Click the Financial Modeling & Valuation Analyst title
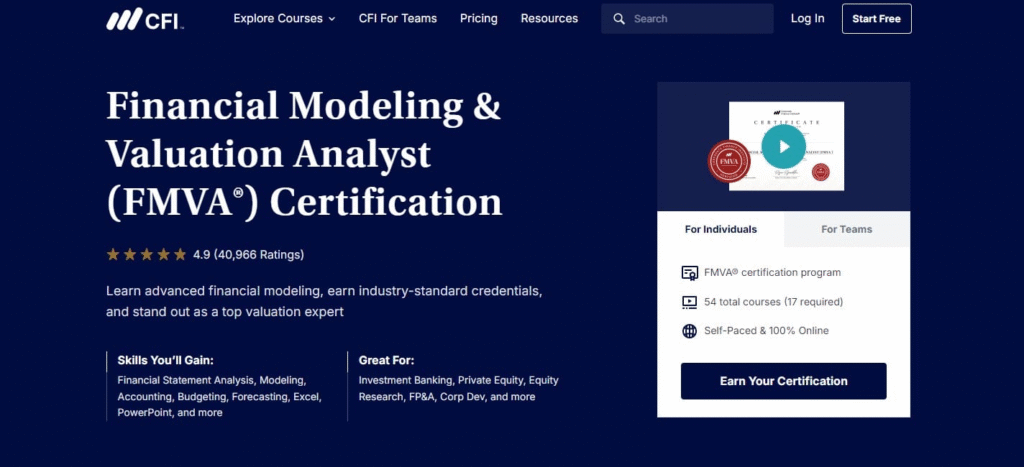This screenshot has width=1024, height=467. point(304,154)
